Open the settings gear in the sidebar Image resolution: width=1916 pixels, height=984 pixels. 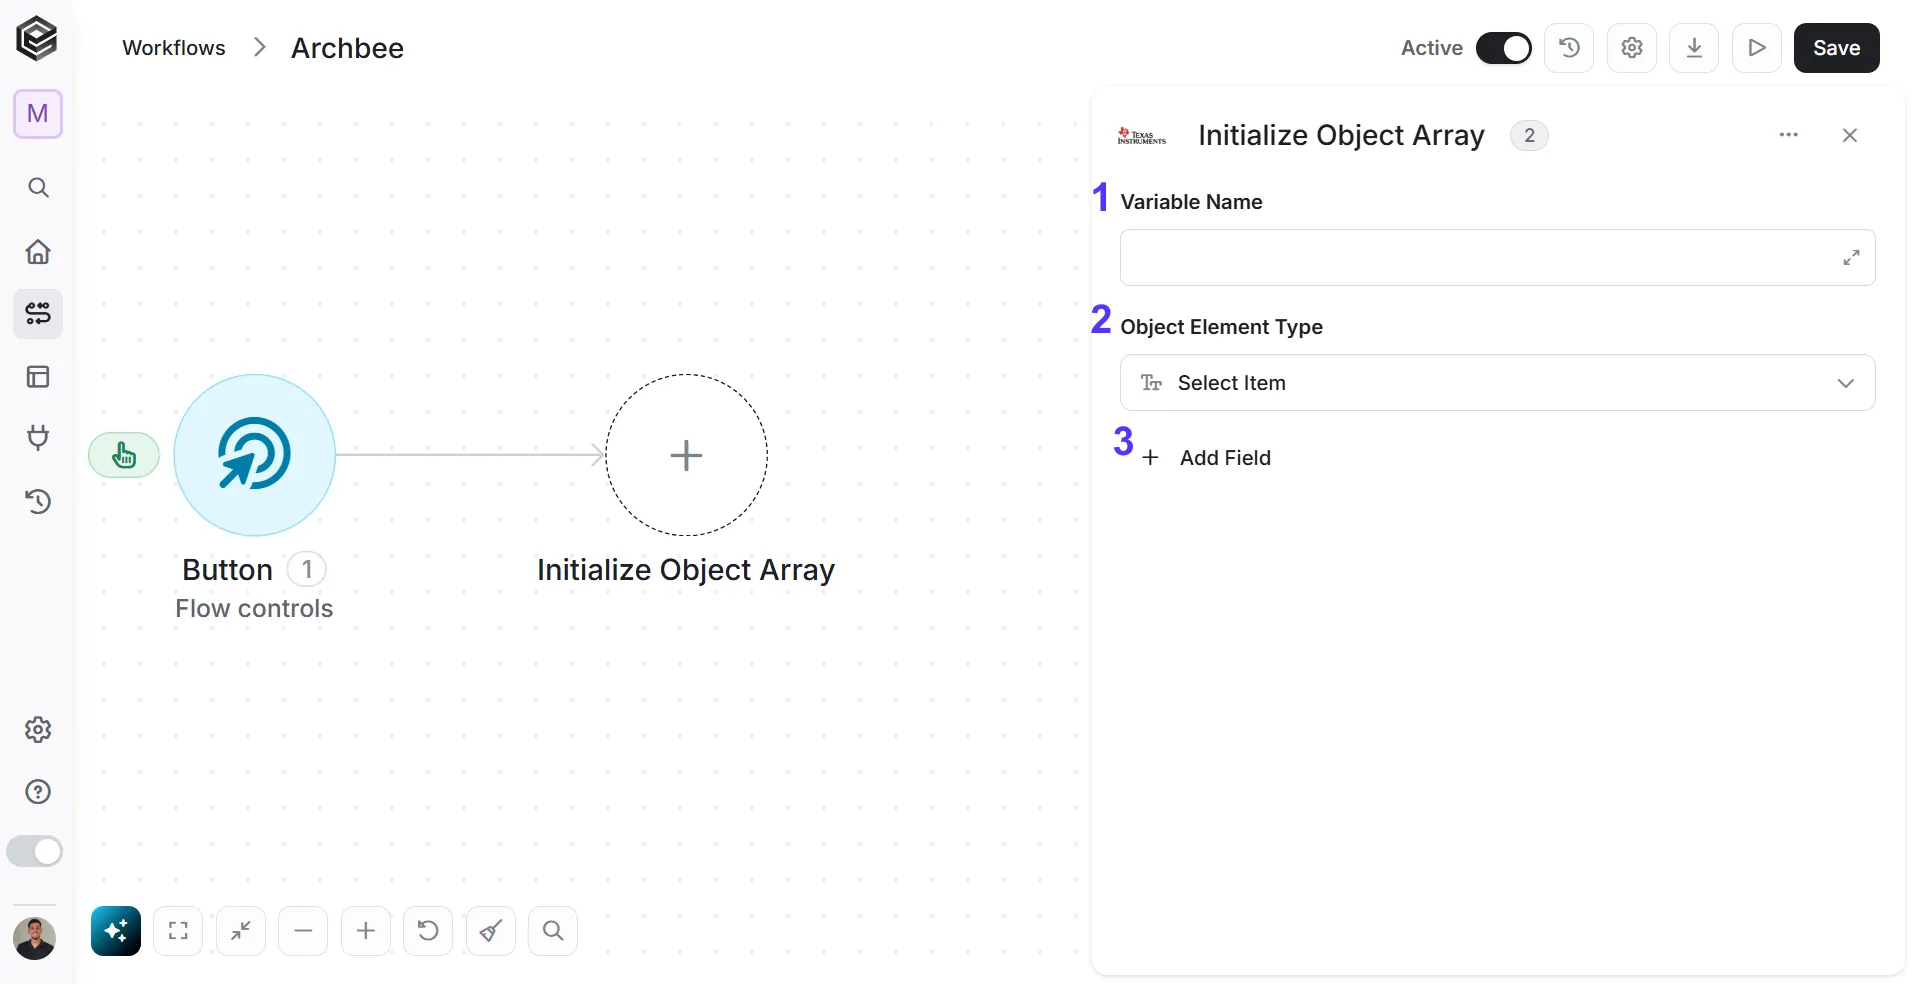(x=38, y=730)
